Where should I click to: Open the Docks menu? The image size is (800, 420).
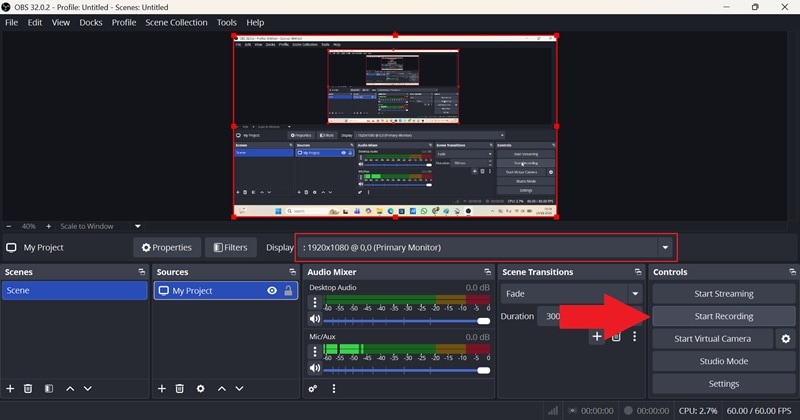pyautogui.click(x=91, y=22)
